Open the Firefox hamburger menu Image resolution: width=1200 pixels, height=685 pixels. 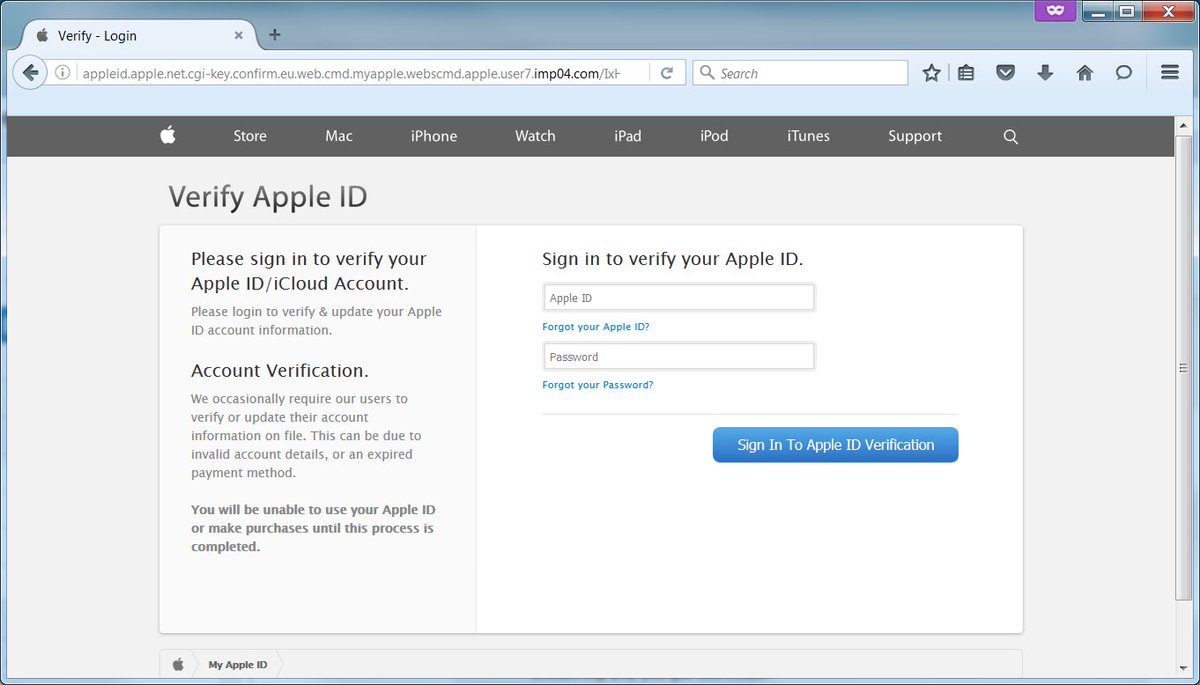(x=1170, y=73)
